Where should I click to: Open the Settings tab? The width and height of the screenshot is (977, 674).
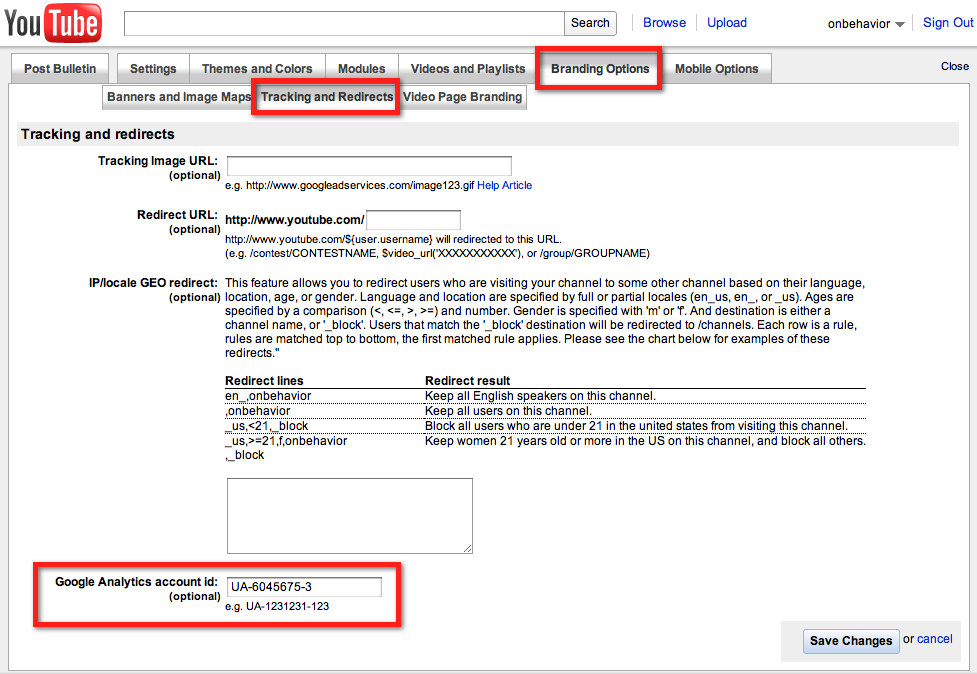coord(153,69)
